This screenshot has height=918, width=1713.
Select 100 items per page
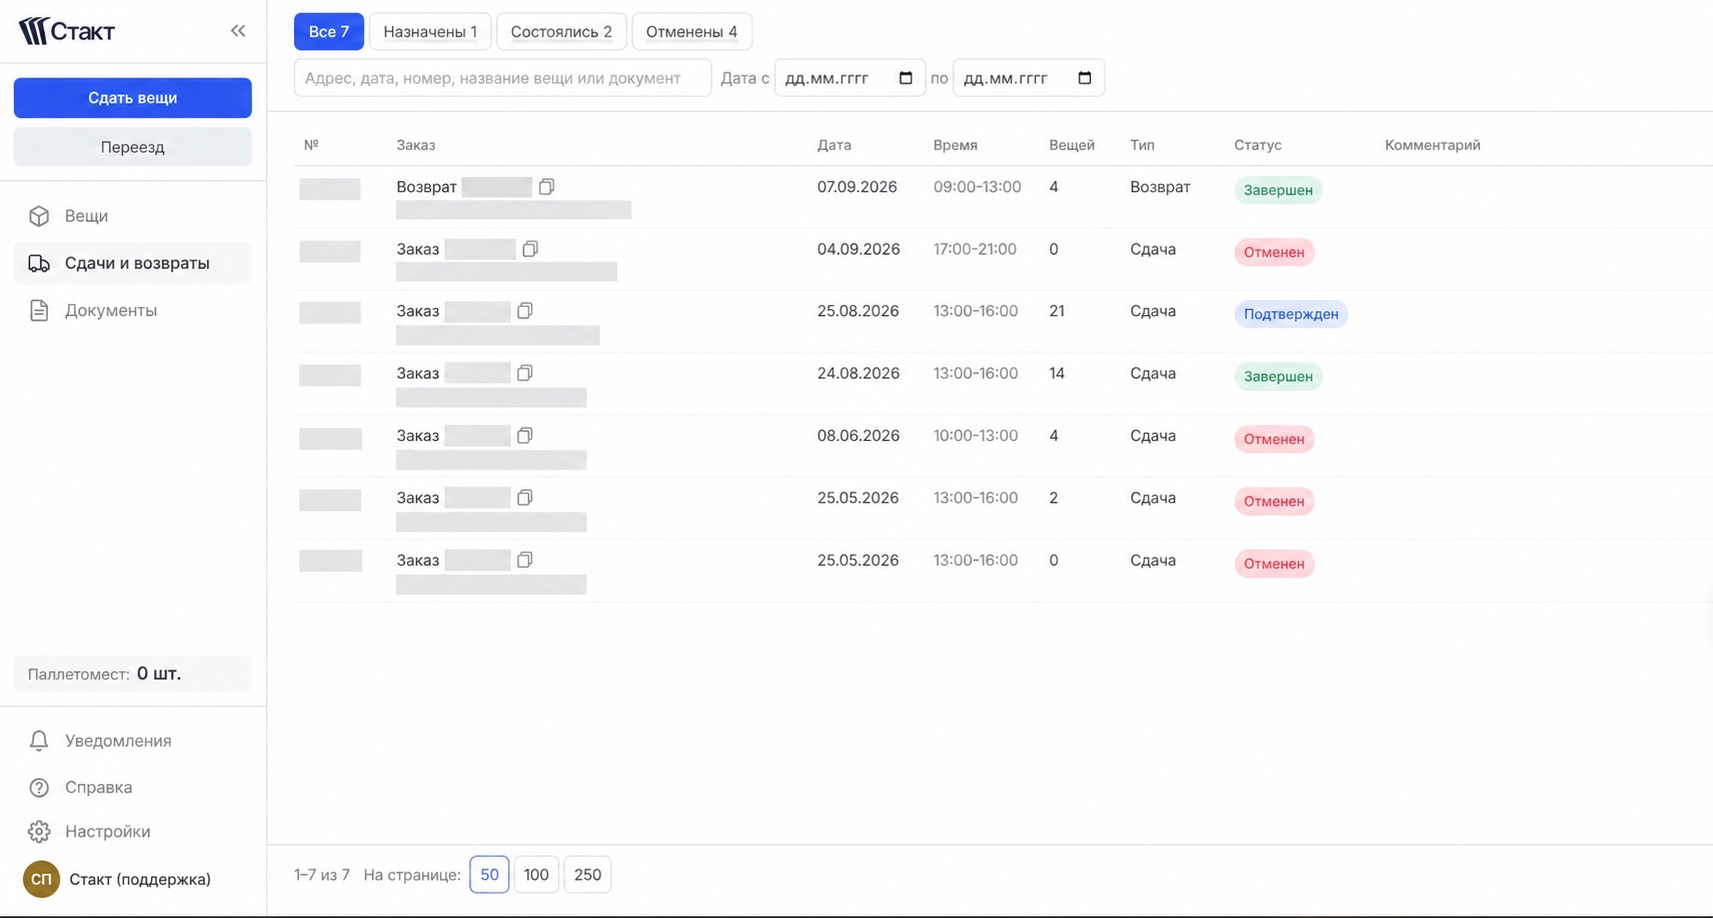(536, 875)
